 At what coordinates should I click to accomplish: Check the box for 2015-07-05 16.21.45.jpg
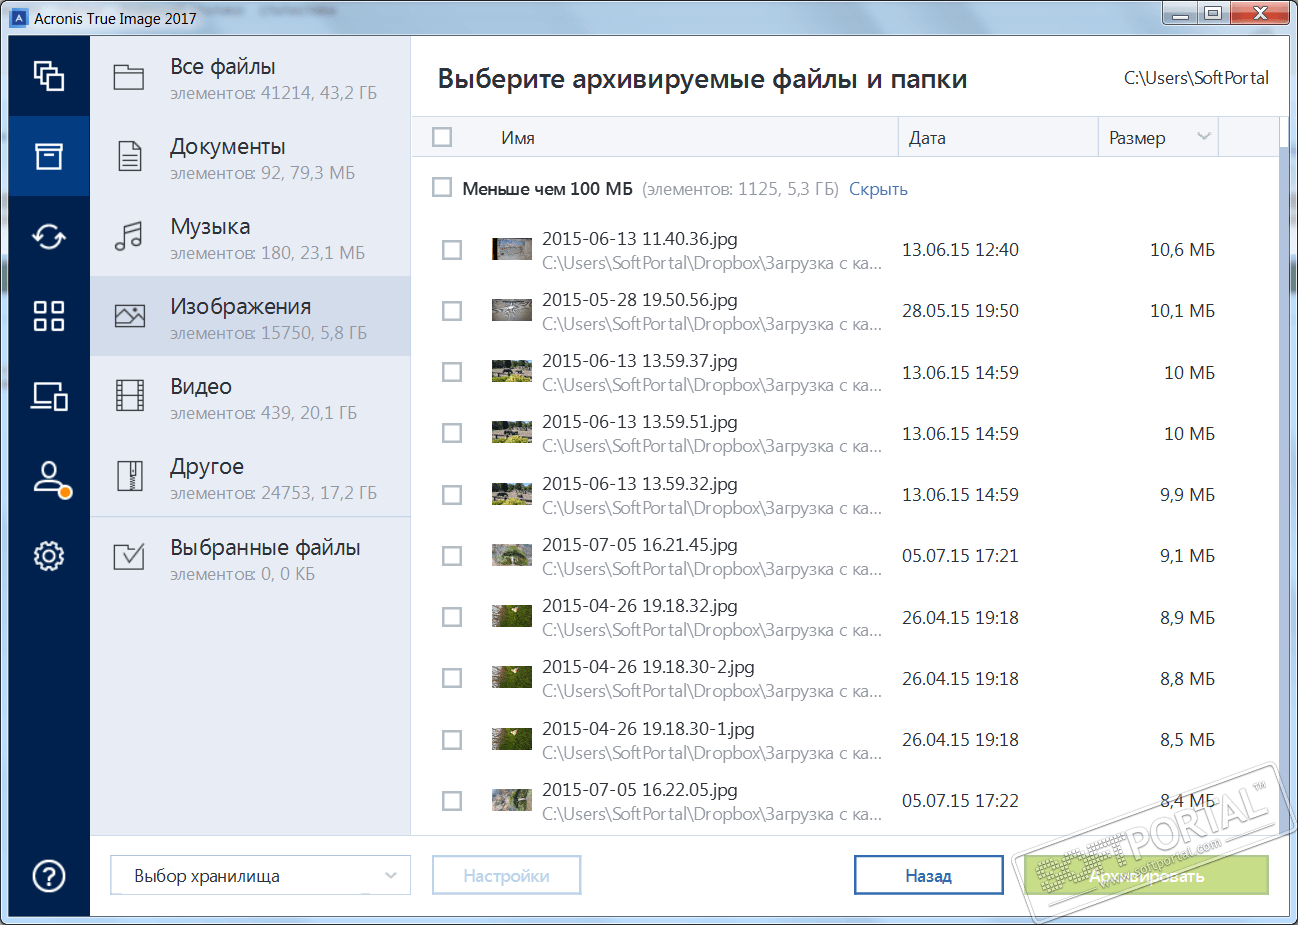pyautogui.click(x=452, y=556)
